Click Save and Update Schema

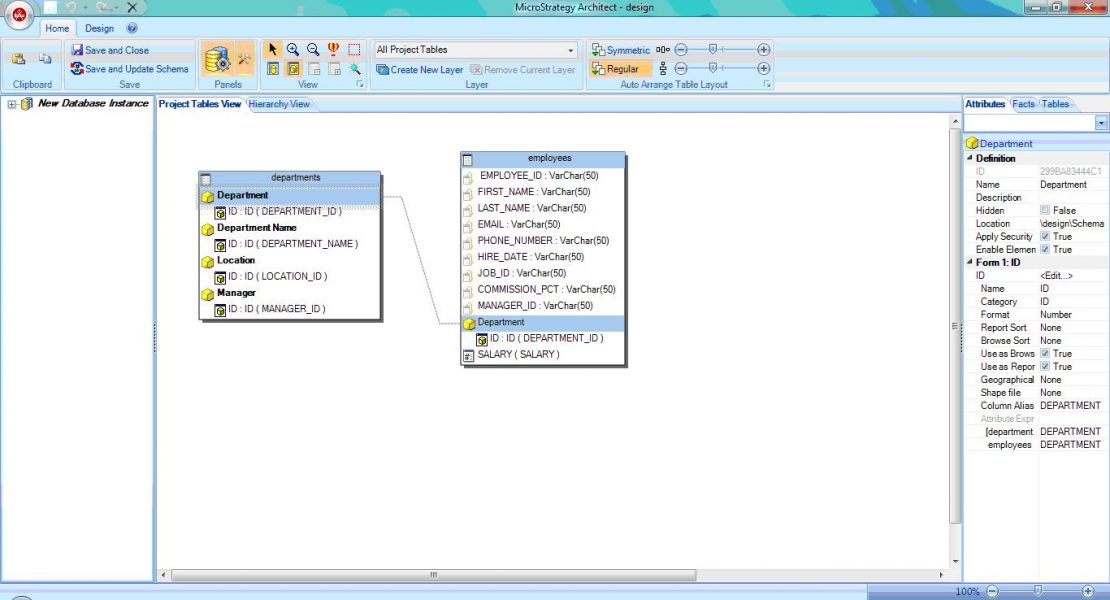pyautogui.click(x=130, y=69)
